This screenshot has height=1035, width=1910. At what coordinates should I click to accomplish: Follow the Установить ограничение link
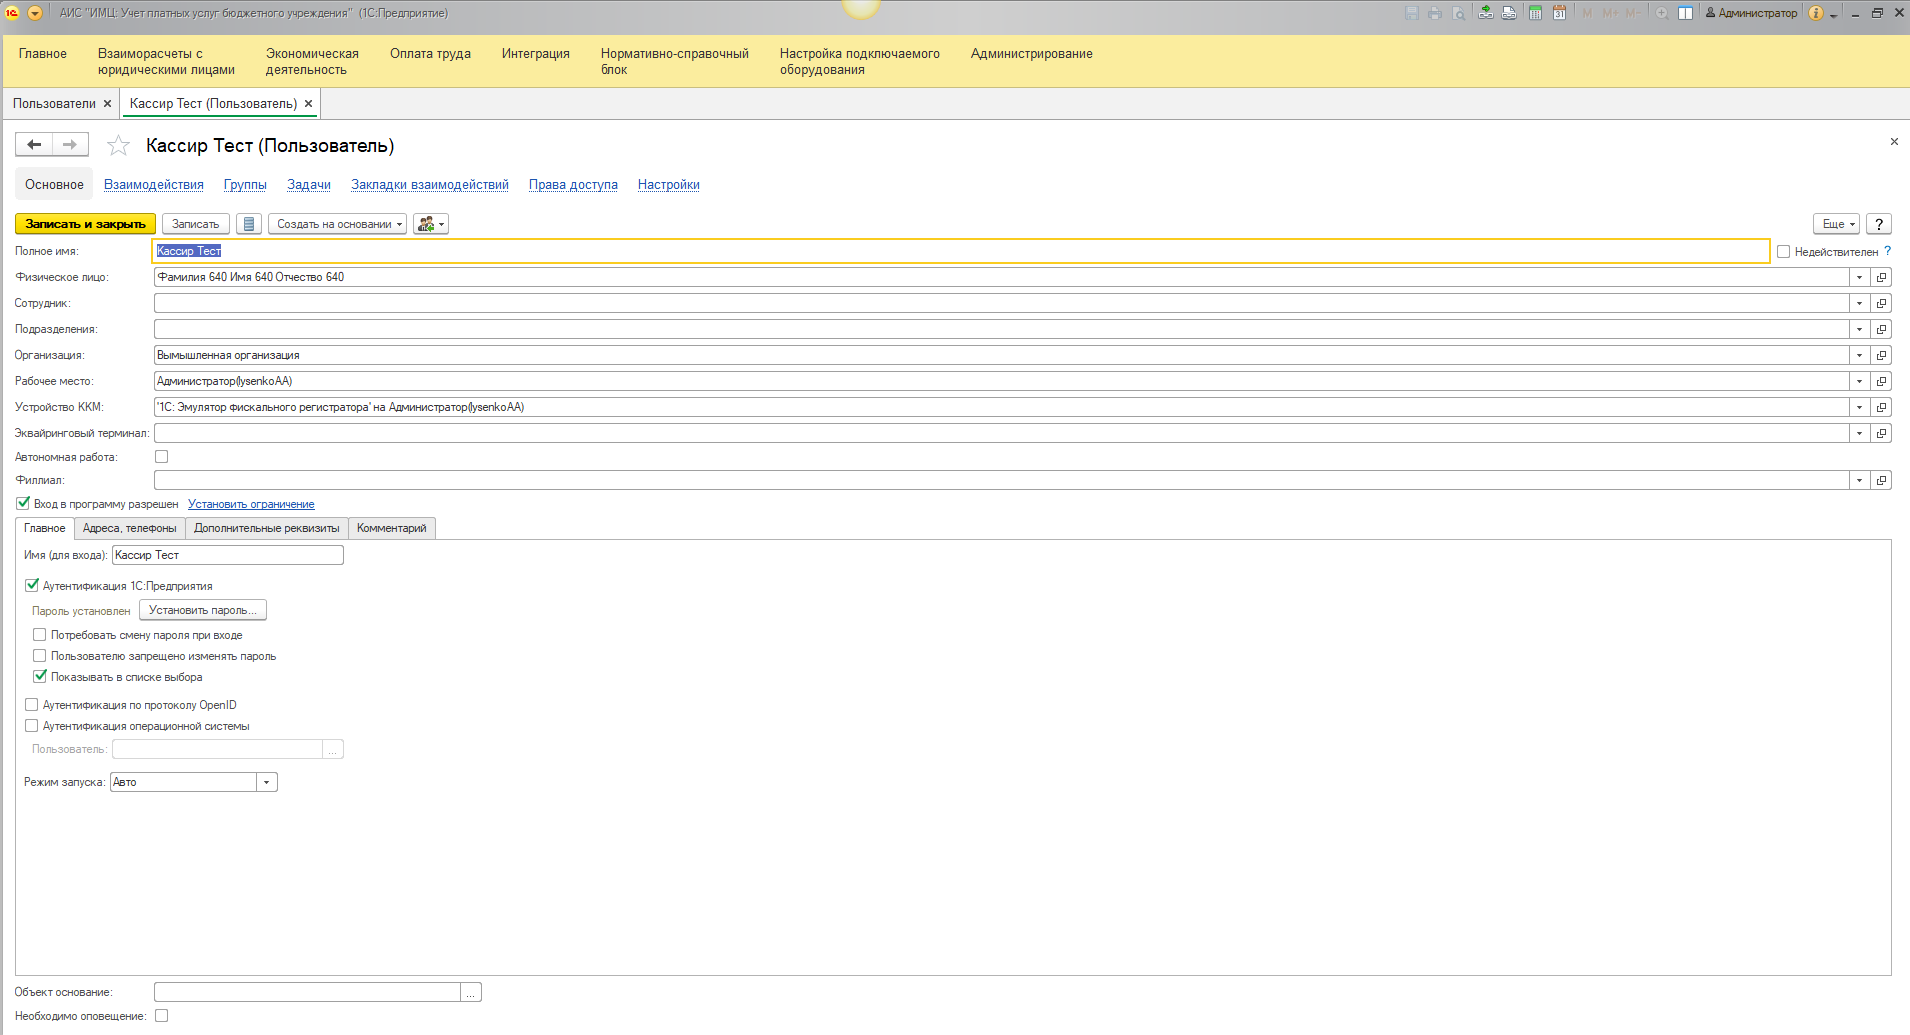(x=251, y=504)
